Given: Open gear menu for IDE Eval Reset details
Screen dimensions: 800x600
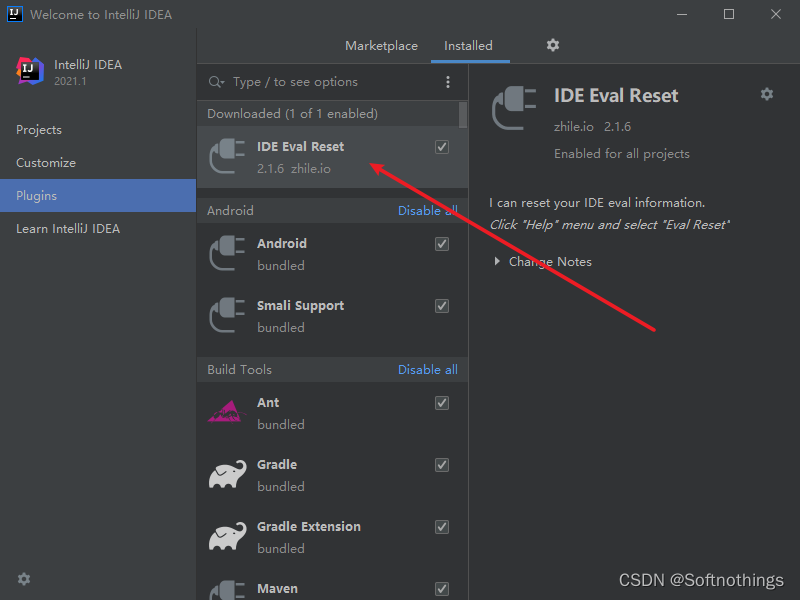Looking at the screenshot, I should [x=766, y=94].
